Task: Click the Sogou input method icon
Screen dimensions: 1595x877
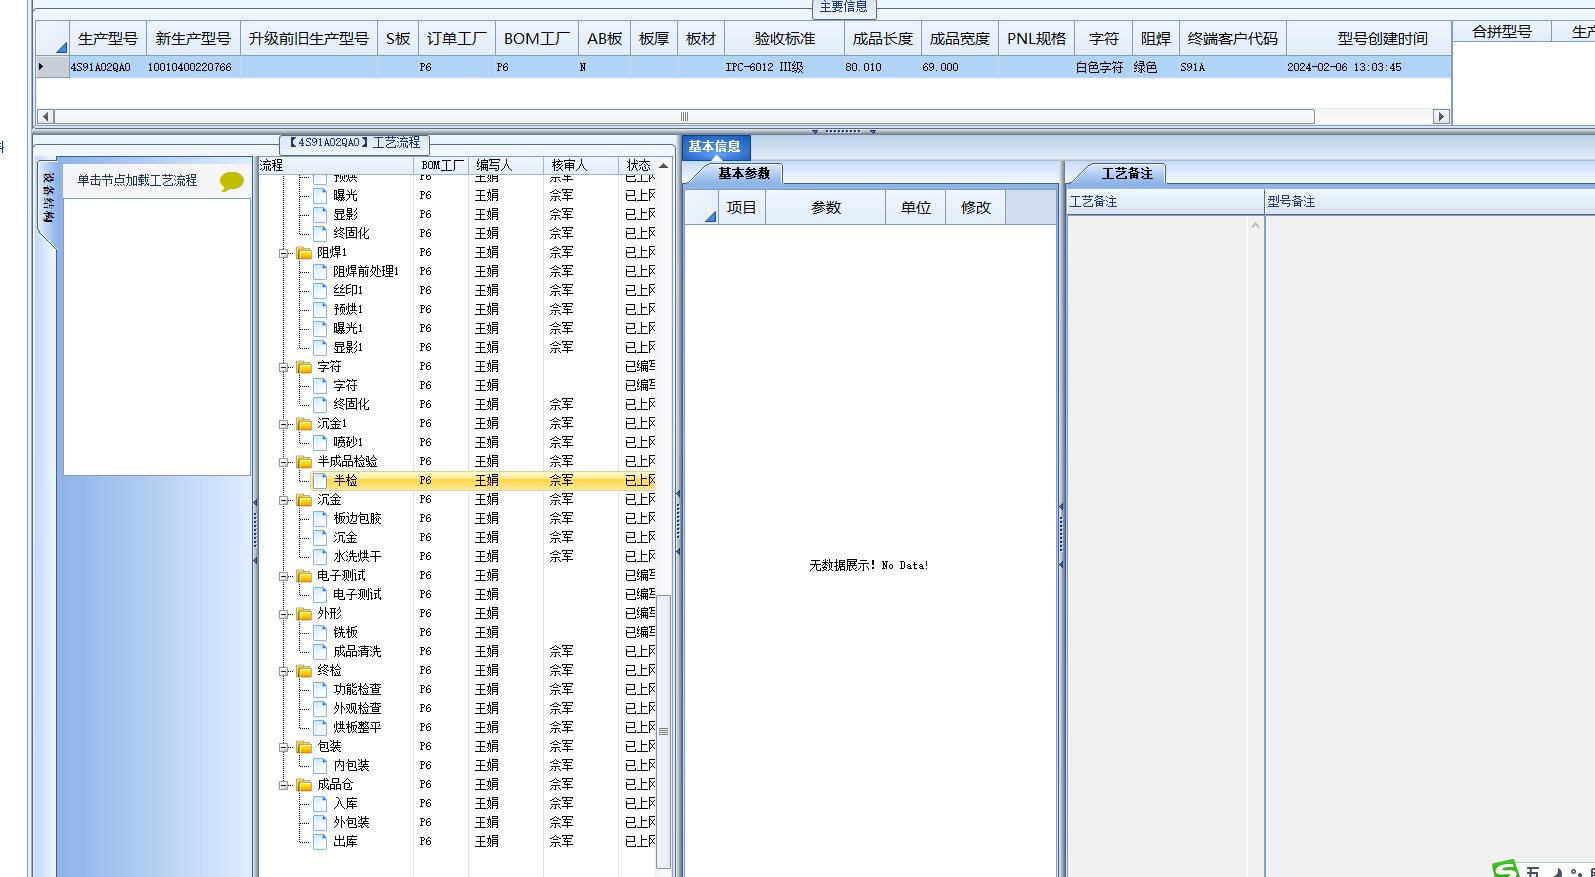Action: coord(1505,870)
